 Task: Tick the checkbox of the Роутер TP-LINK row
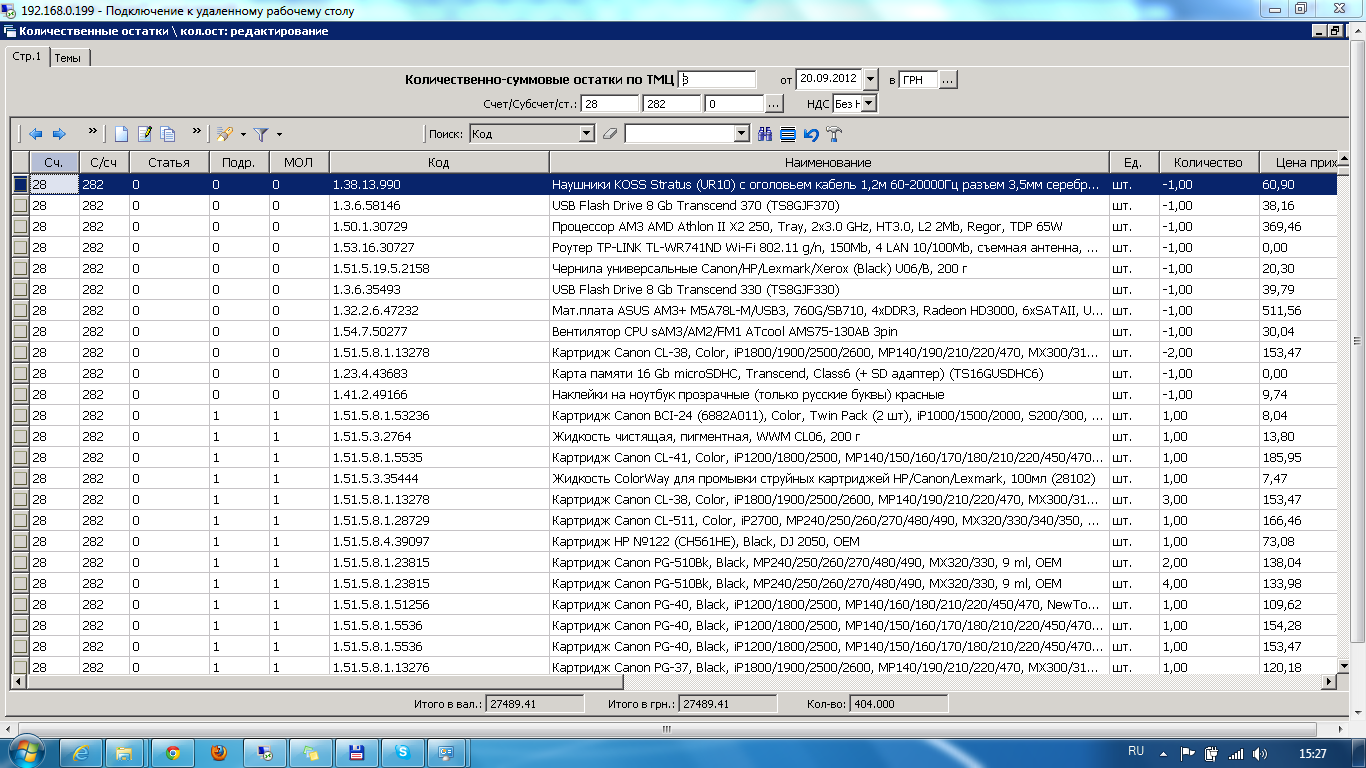click(20, 247)
